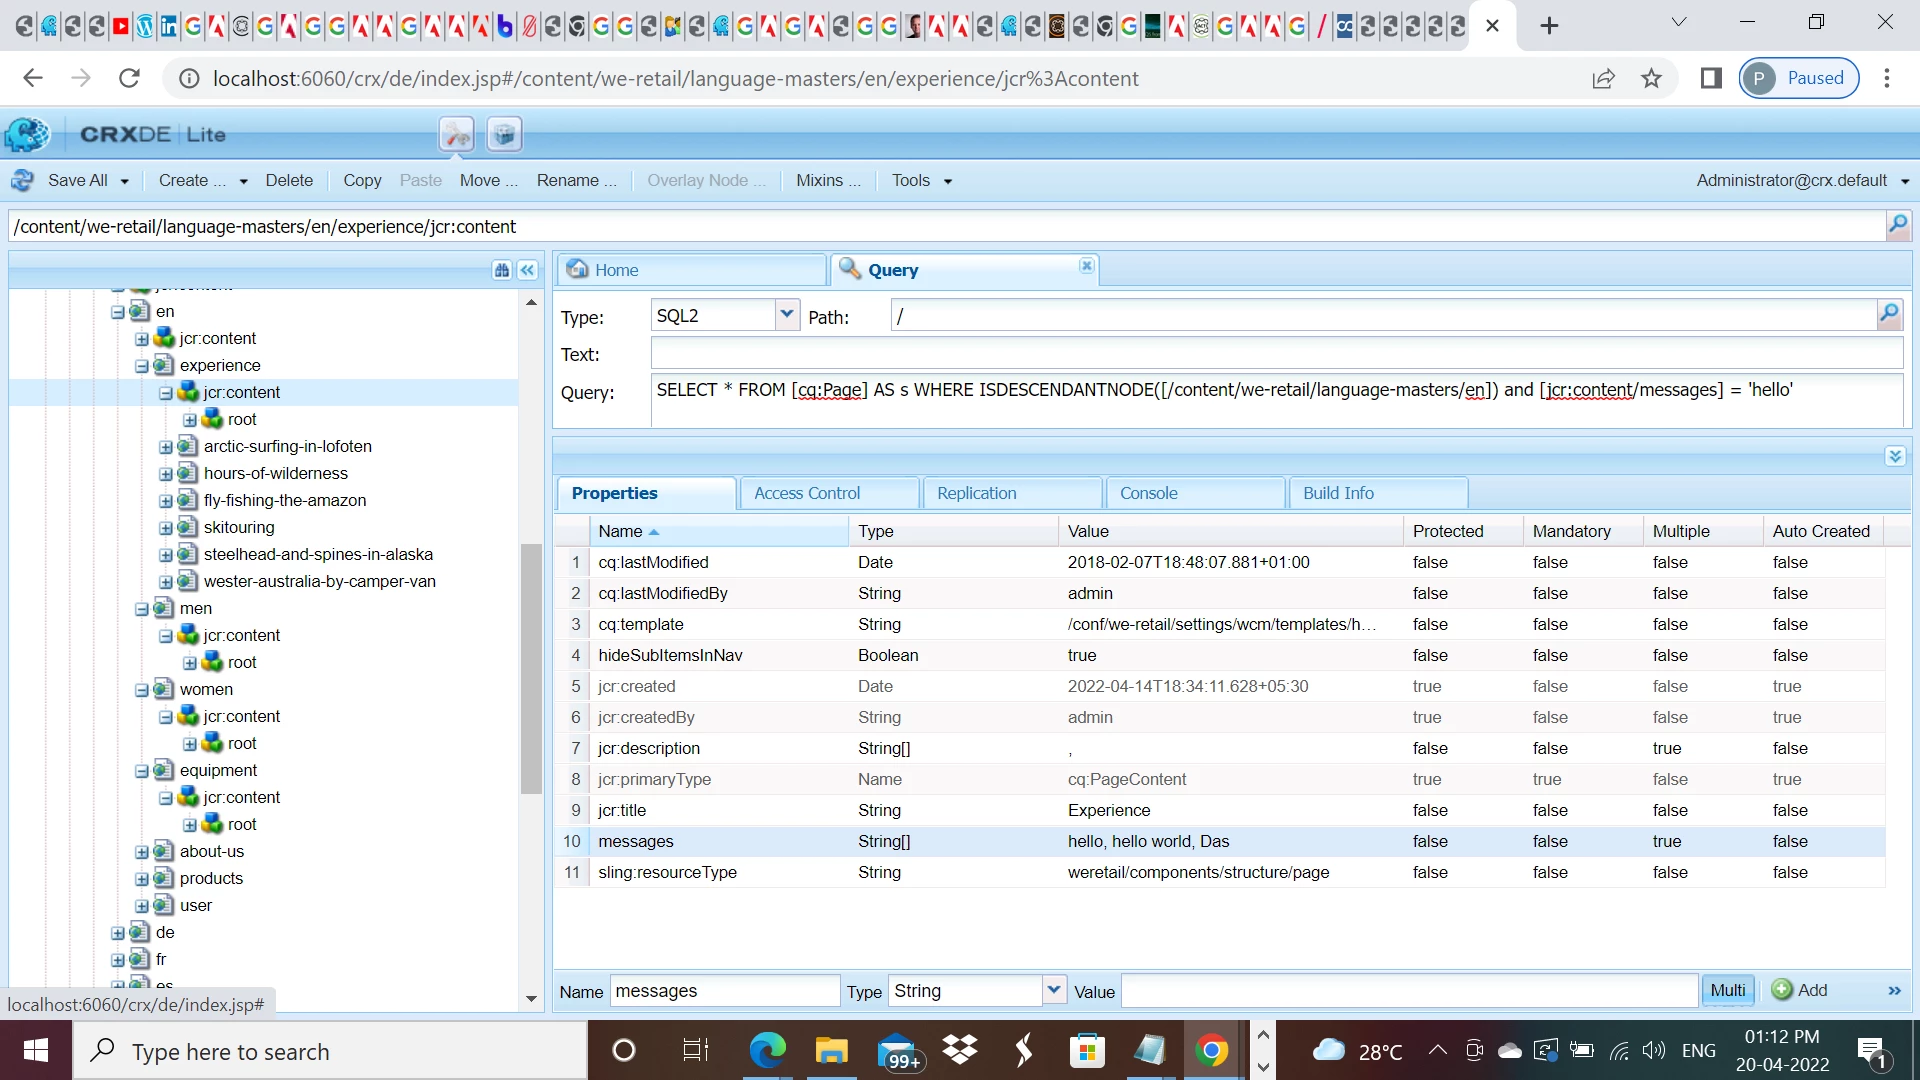Click the property Value input field
1920x1080 pixels.
1408,990
